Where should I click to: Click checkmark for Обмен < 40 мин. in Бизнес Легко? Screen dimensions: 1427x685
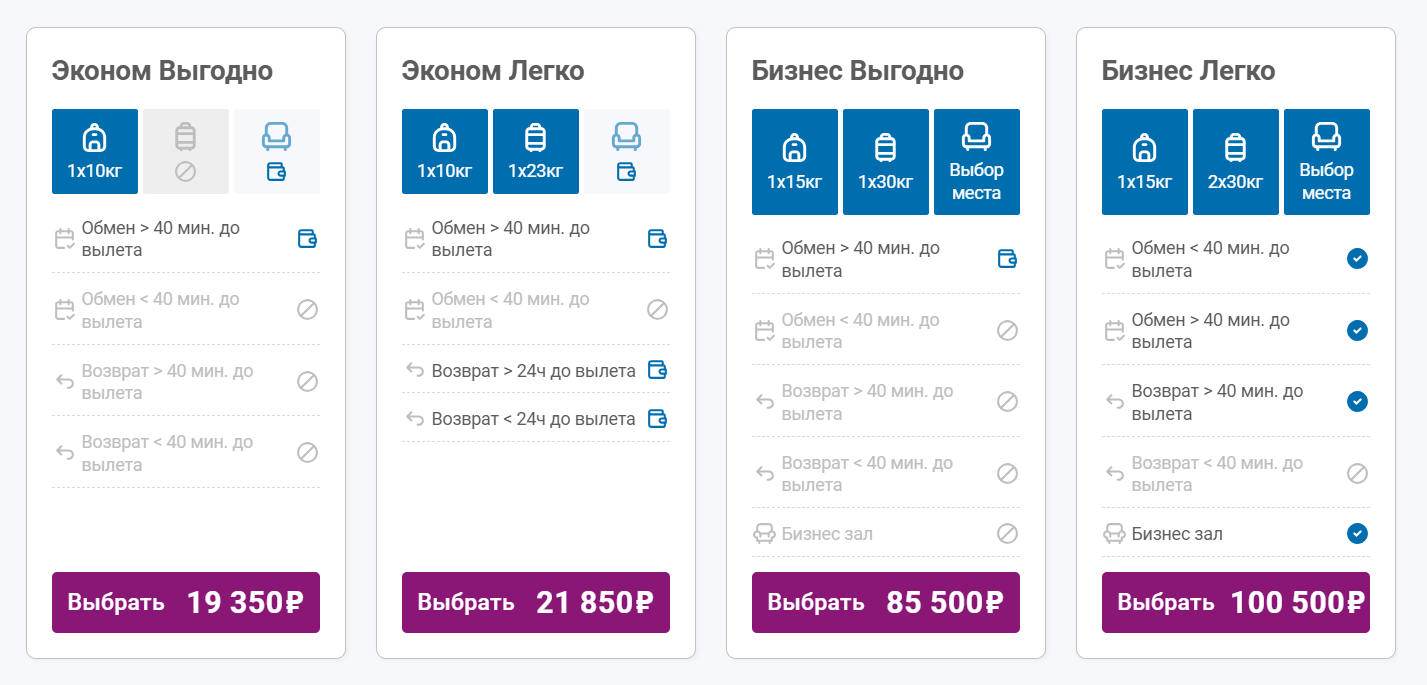[1357, 259]
